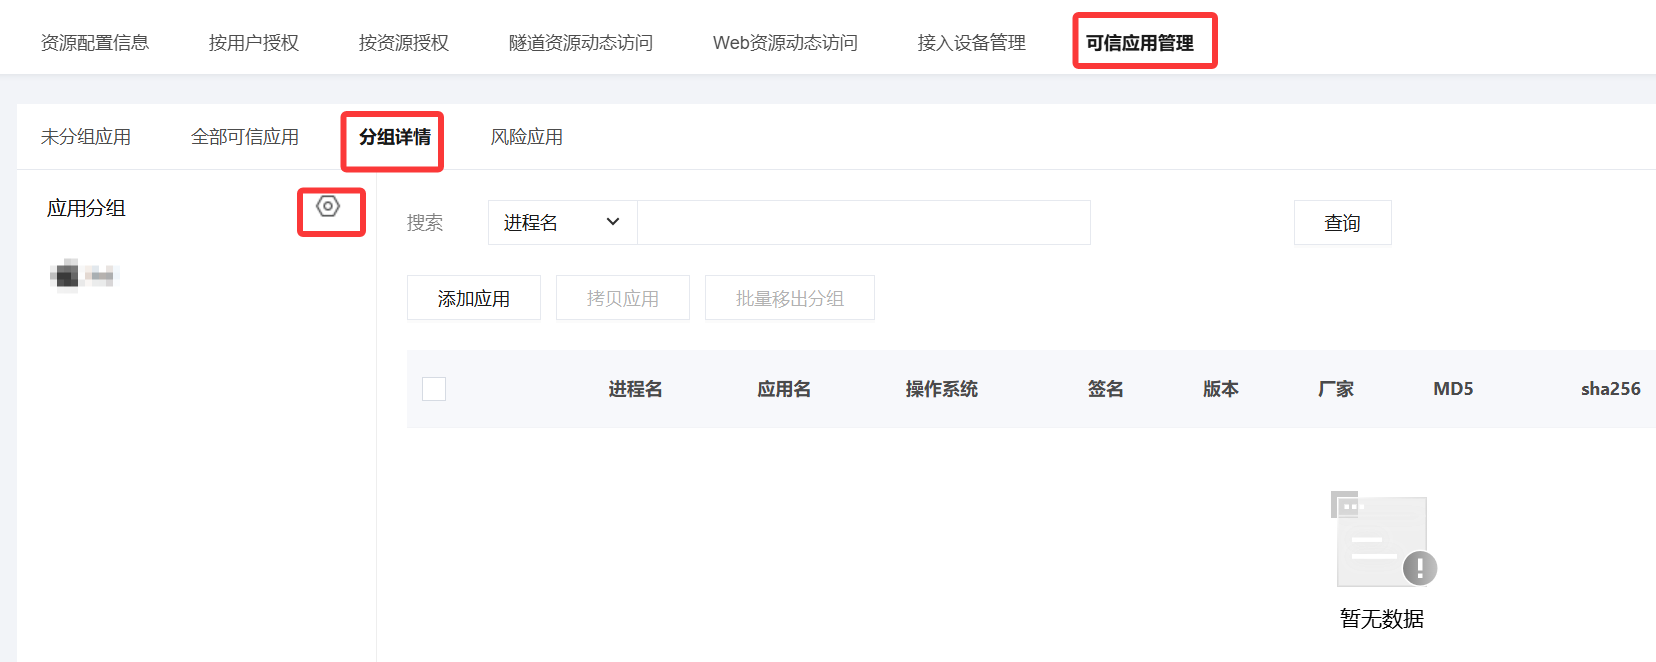1656x662 pixels.
Task: Select the 分组详情 sub-tab
Action: pos(395,137)
